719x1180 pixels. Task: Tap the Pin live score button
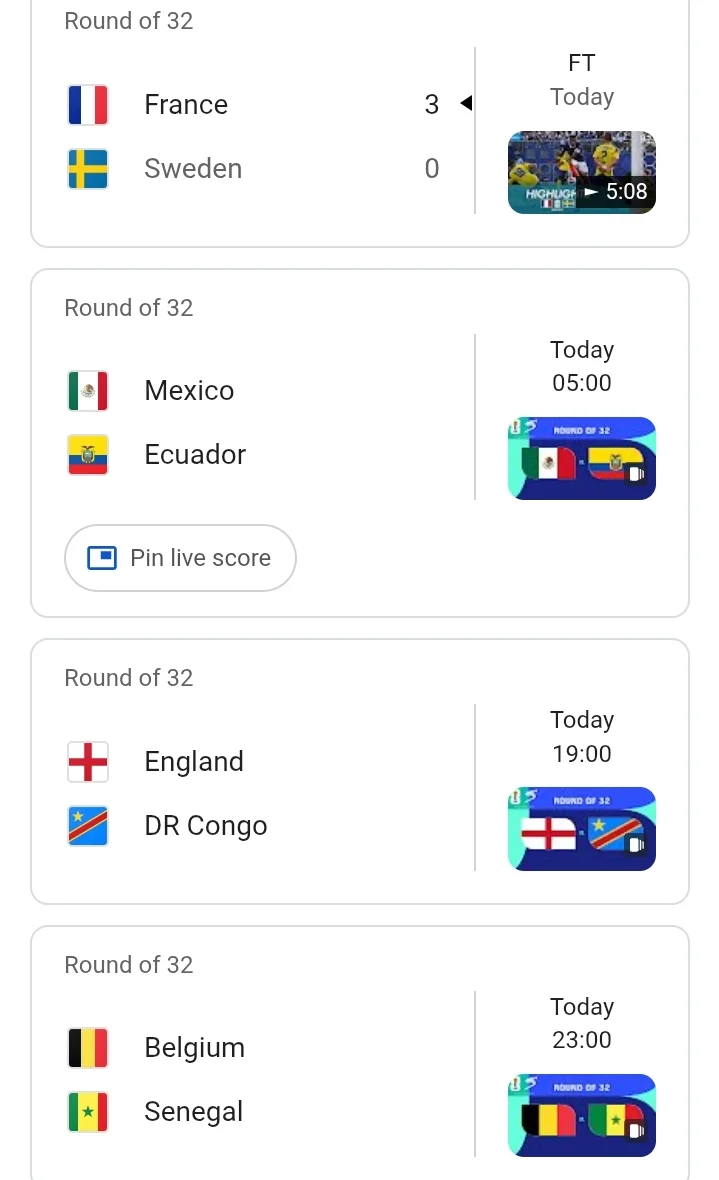[x=181, y=558]
